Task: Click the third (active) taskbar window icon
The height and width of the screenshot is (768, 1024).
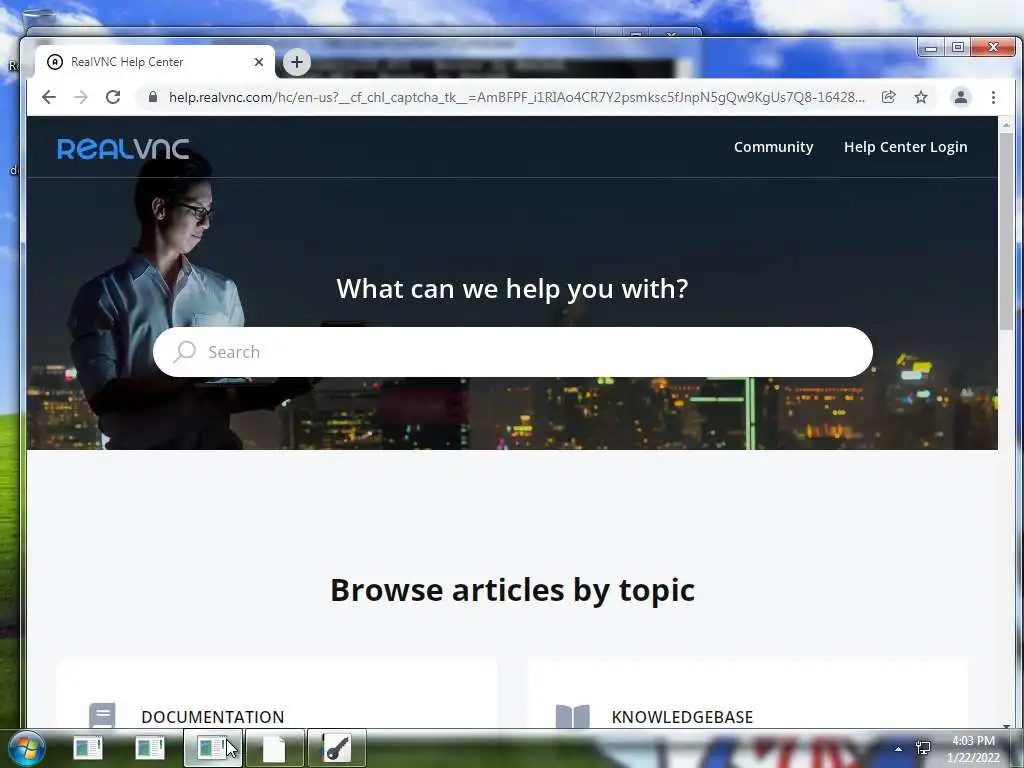Action: [x=212, y=748]
